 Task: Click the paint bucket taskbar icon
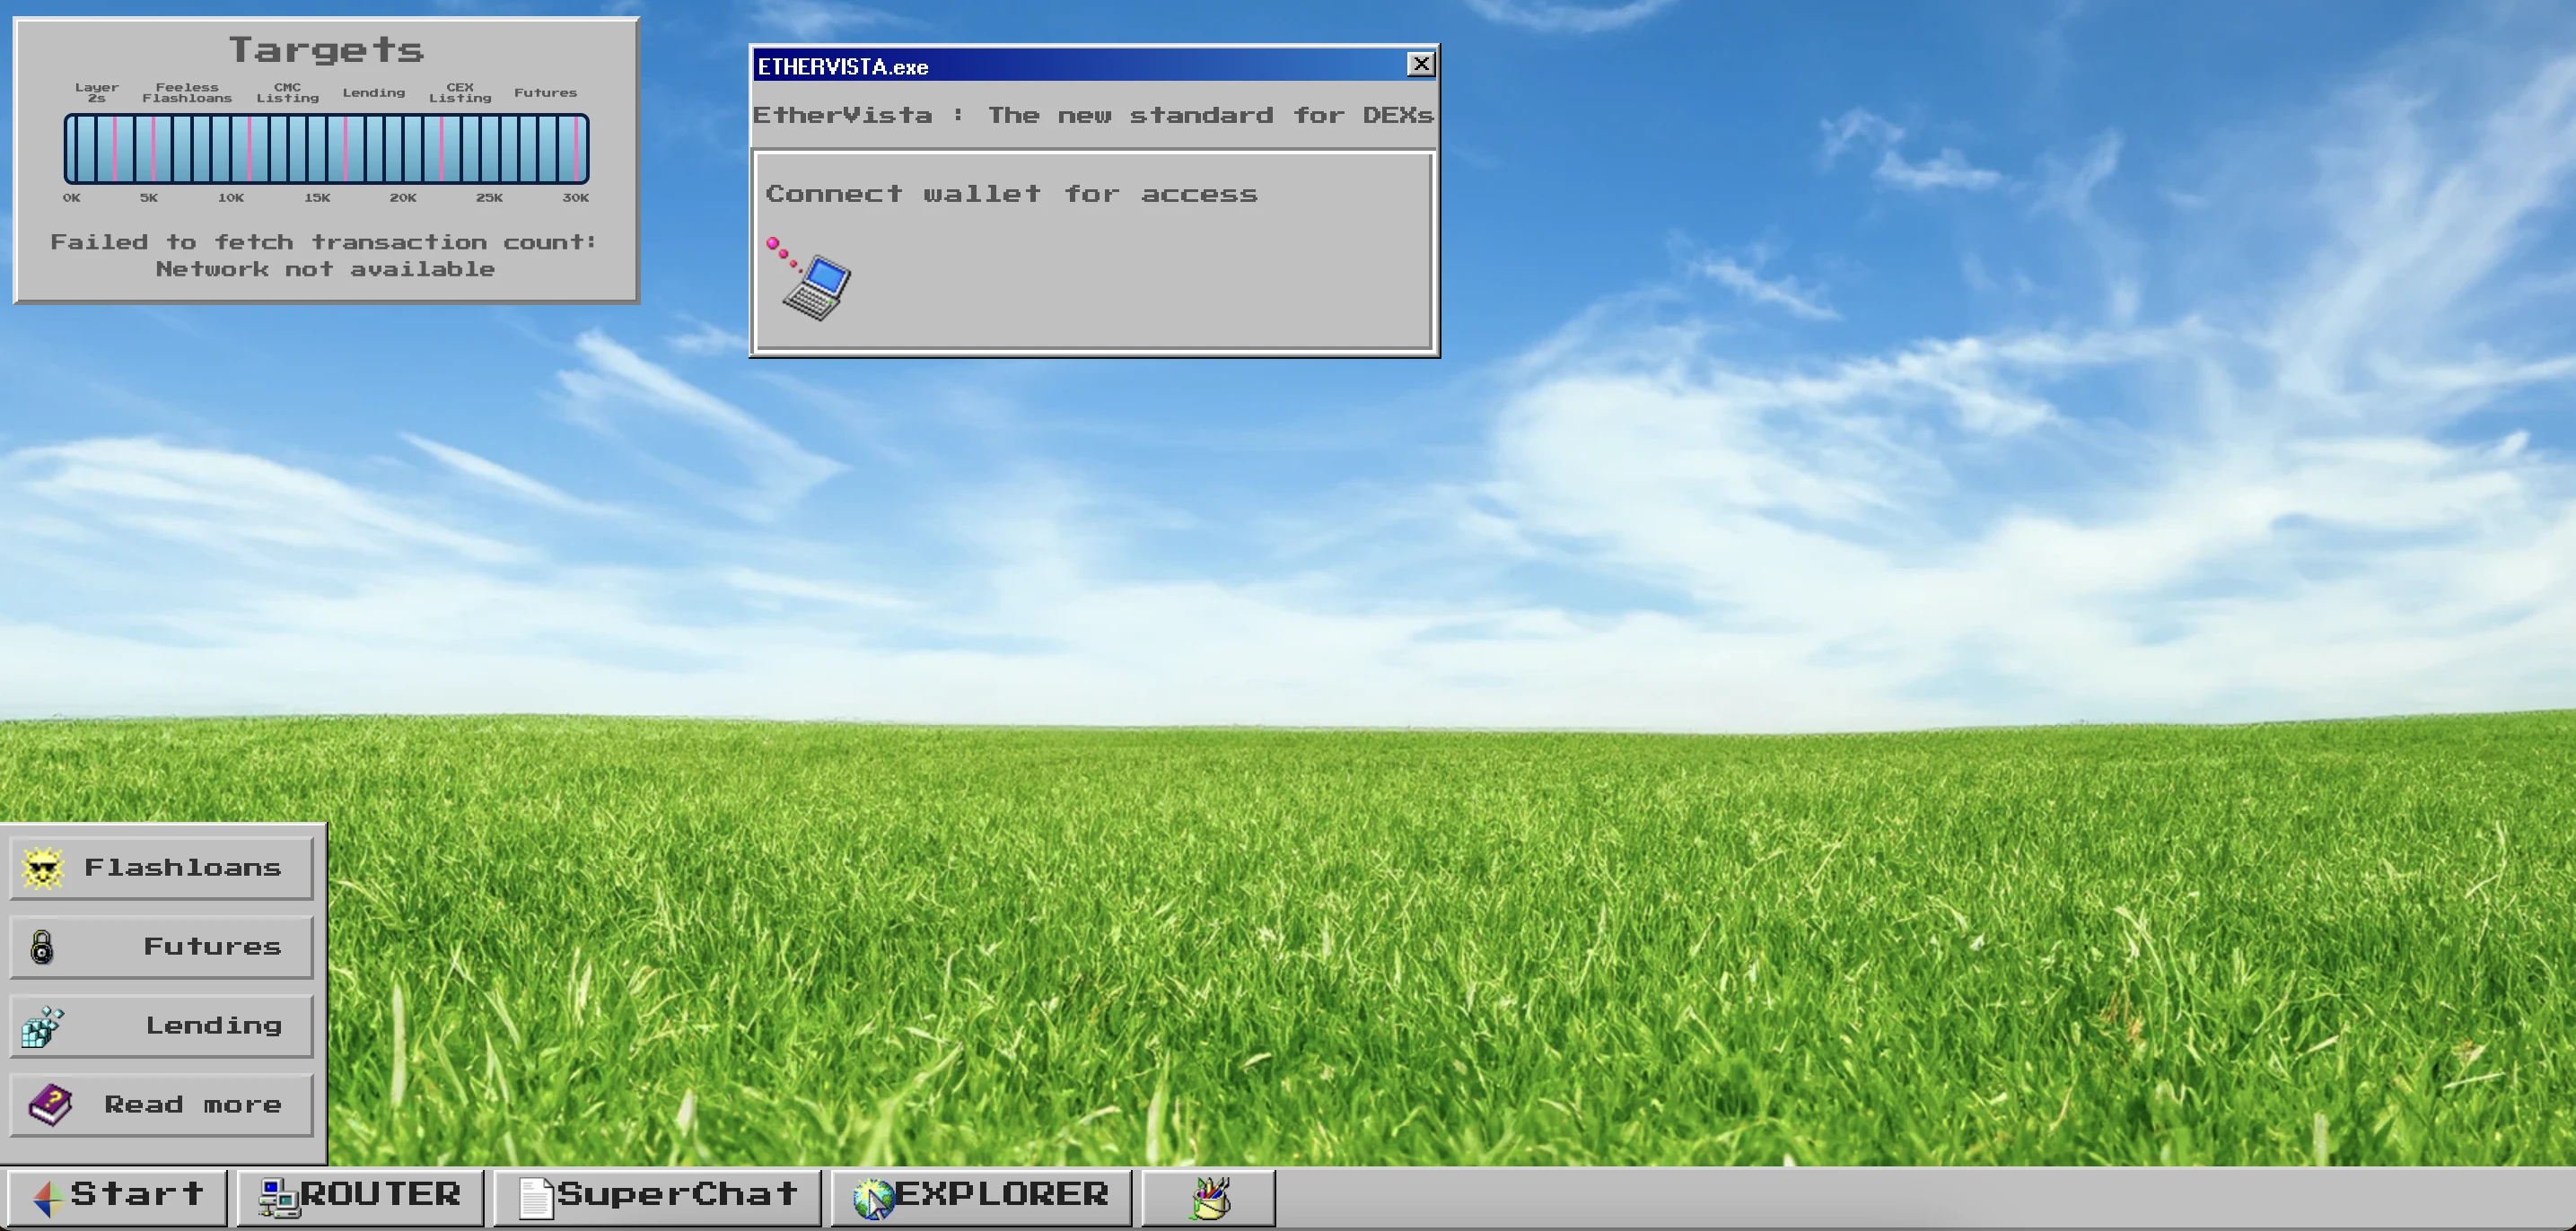coord(1209,1197)
